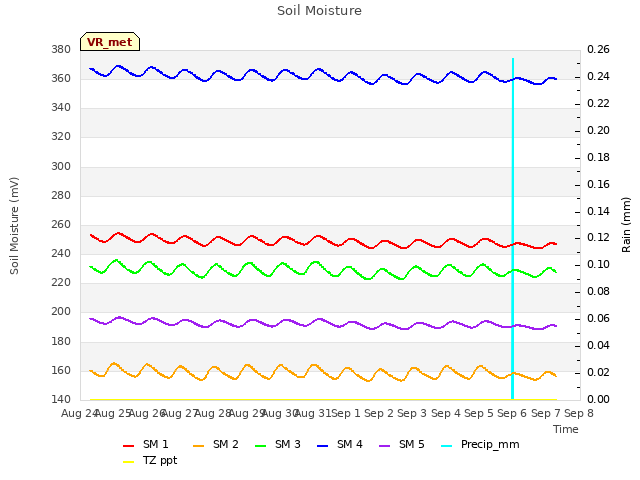The image size is (640, 480).
Task: Click the Aug 24 date tick label
Action: tap(79, 413)
